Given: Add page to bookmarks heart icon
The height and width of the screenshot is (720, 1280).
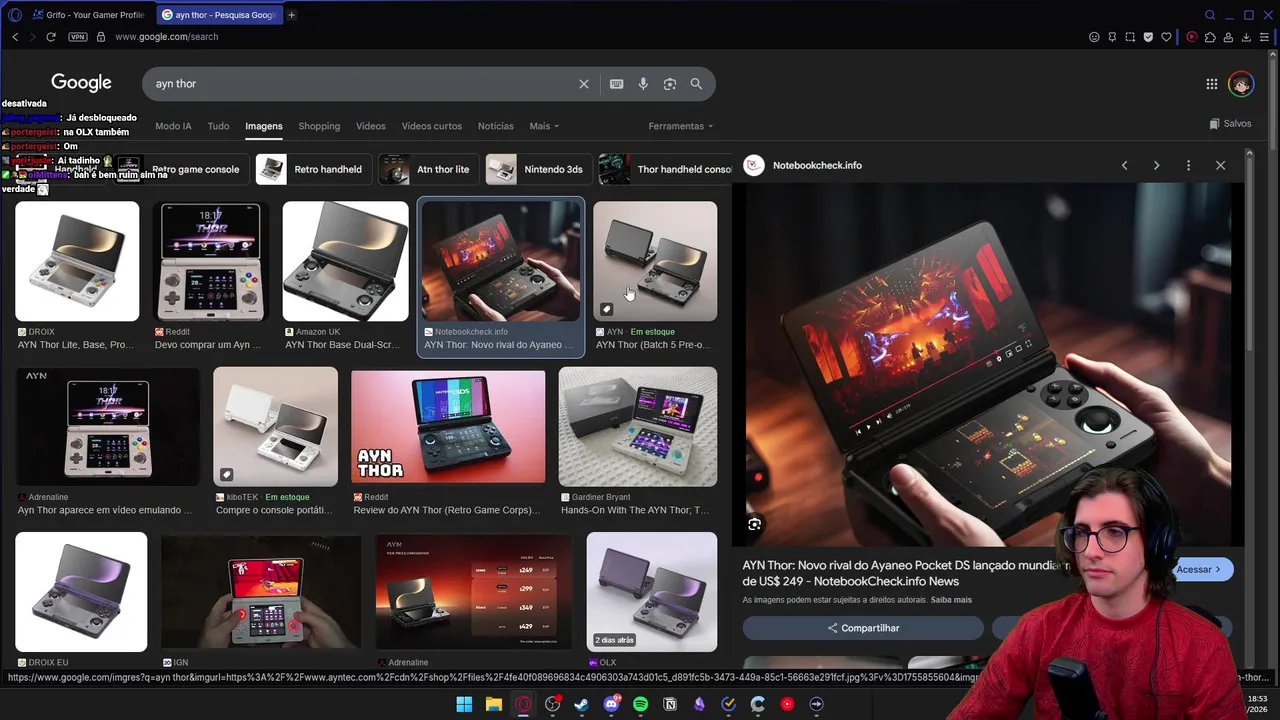Looking at the screenshot, I should pyautogui.click(x=1166, y=37).
